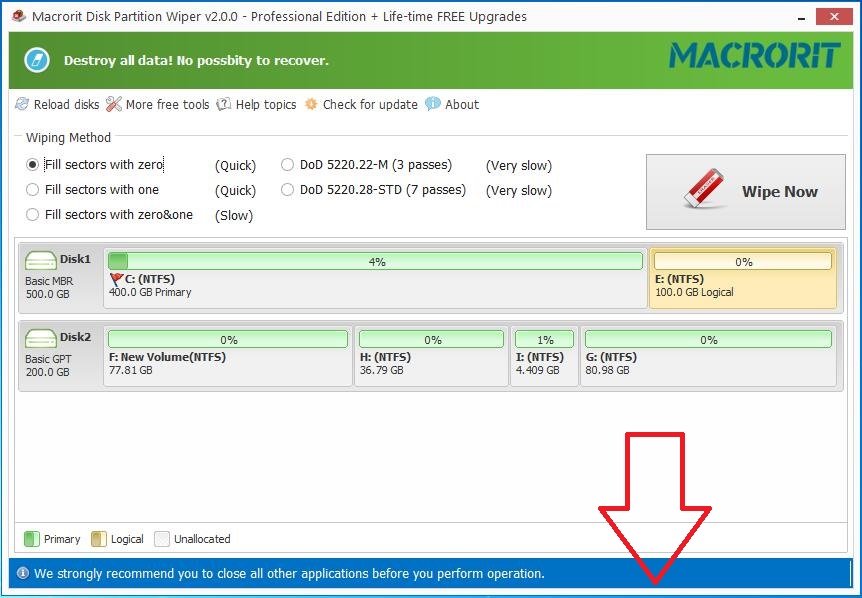The width and height of the screenshot is (862, 598).
Task: Click the green header eraser logo icon
Action: [37, 60]
